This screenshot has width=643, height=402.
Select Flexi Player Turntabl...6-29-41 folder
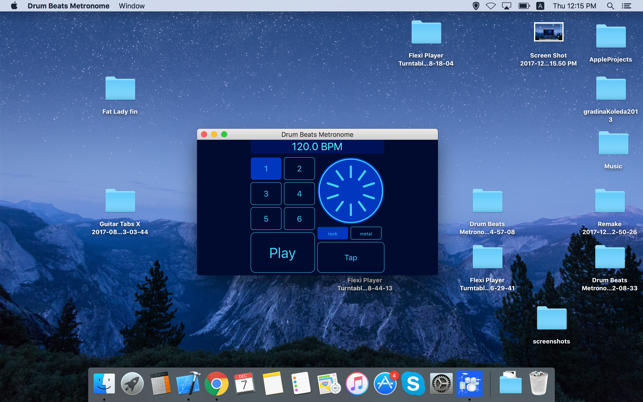[487, 257]
